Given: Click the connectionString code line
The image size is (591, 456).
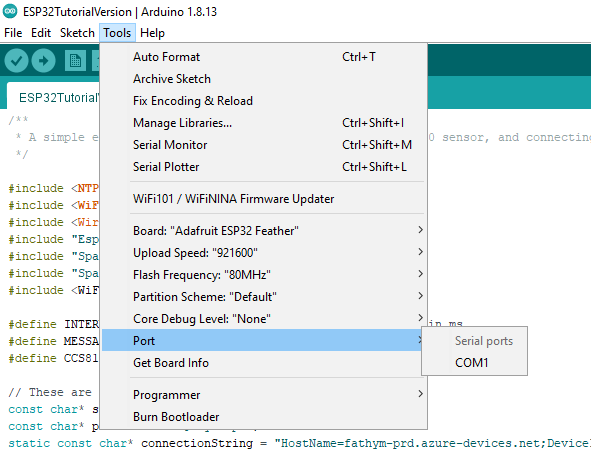Looking at the screenshot, I should [299, 443].
